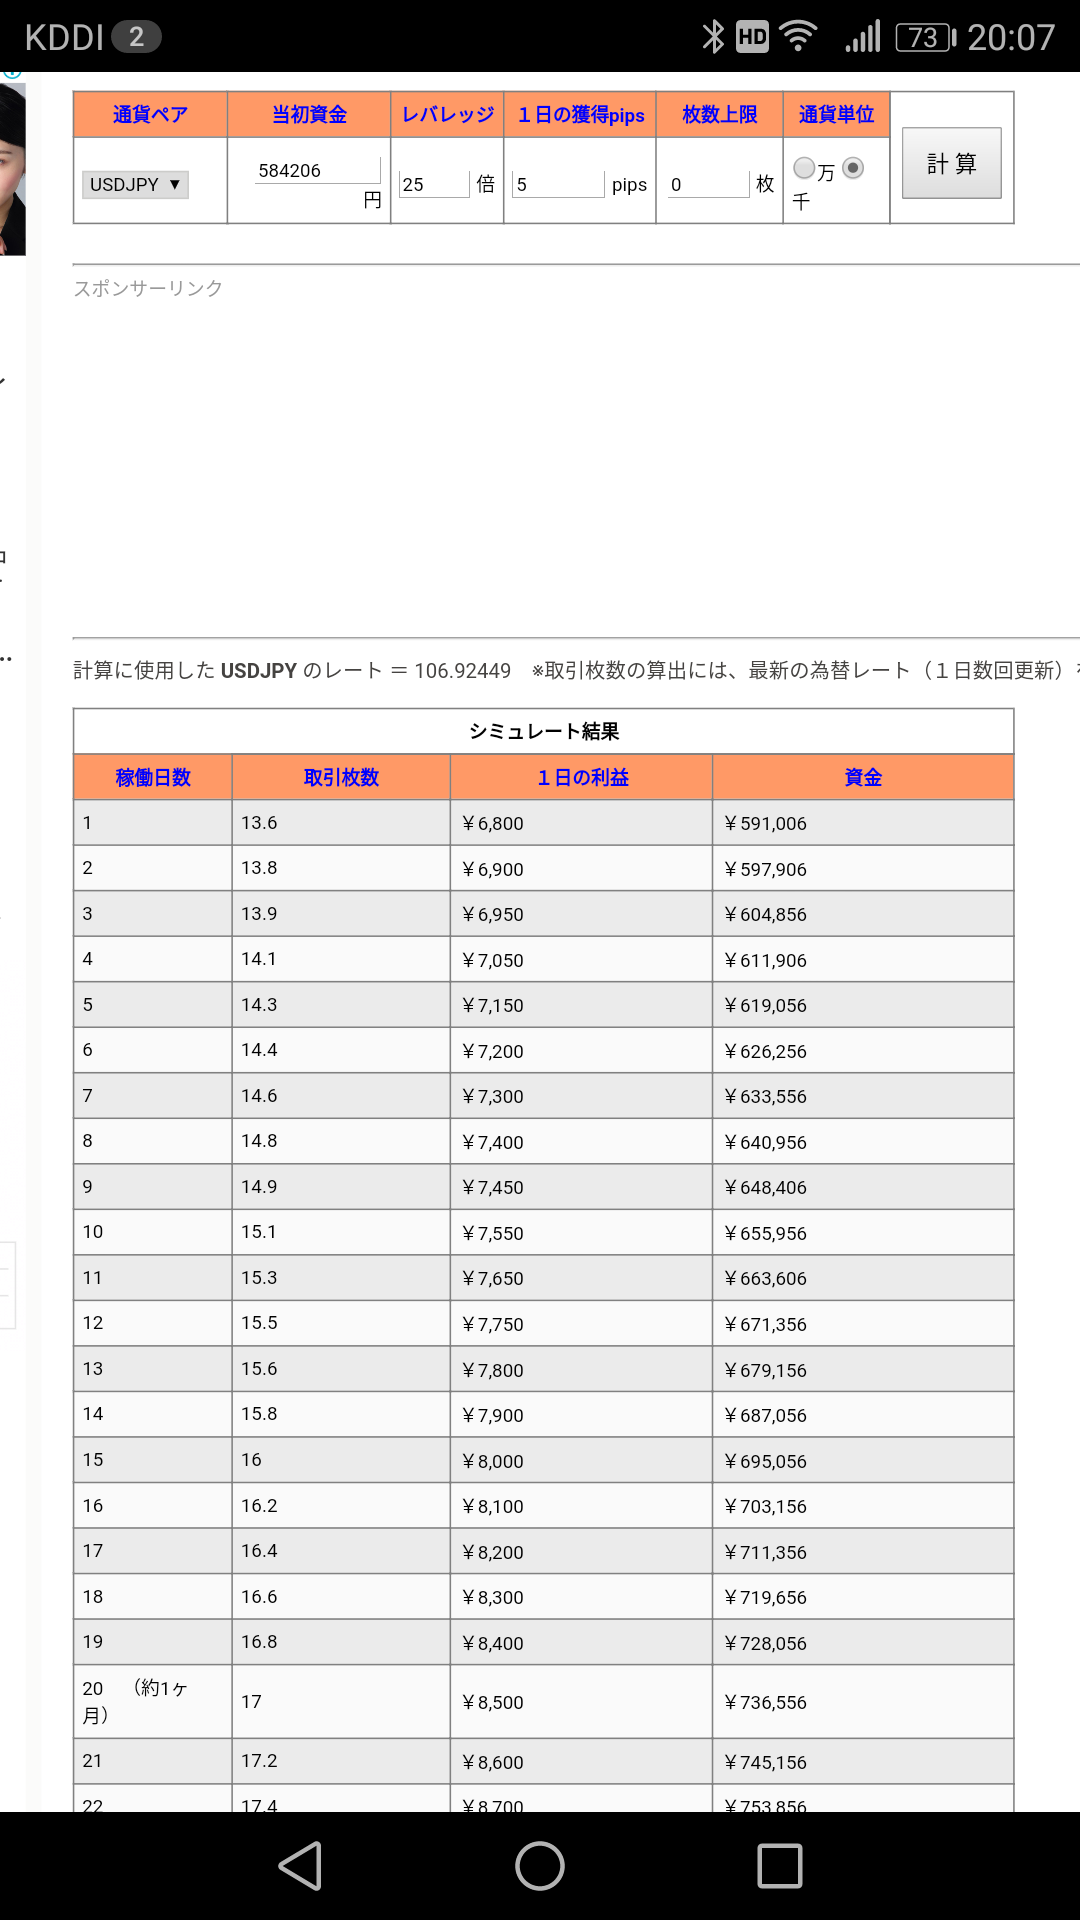1080x1920 pixels.
Task: Click the 通貨単位 header link
Action: click(x=836, y=114)
